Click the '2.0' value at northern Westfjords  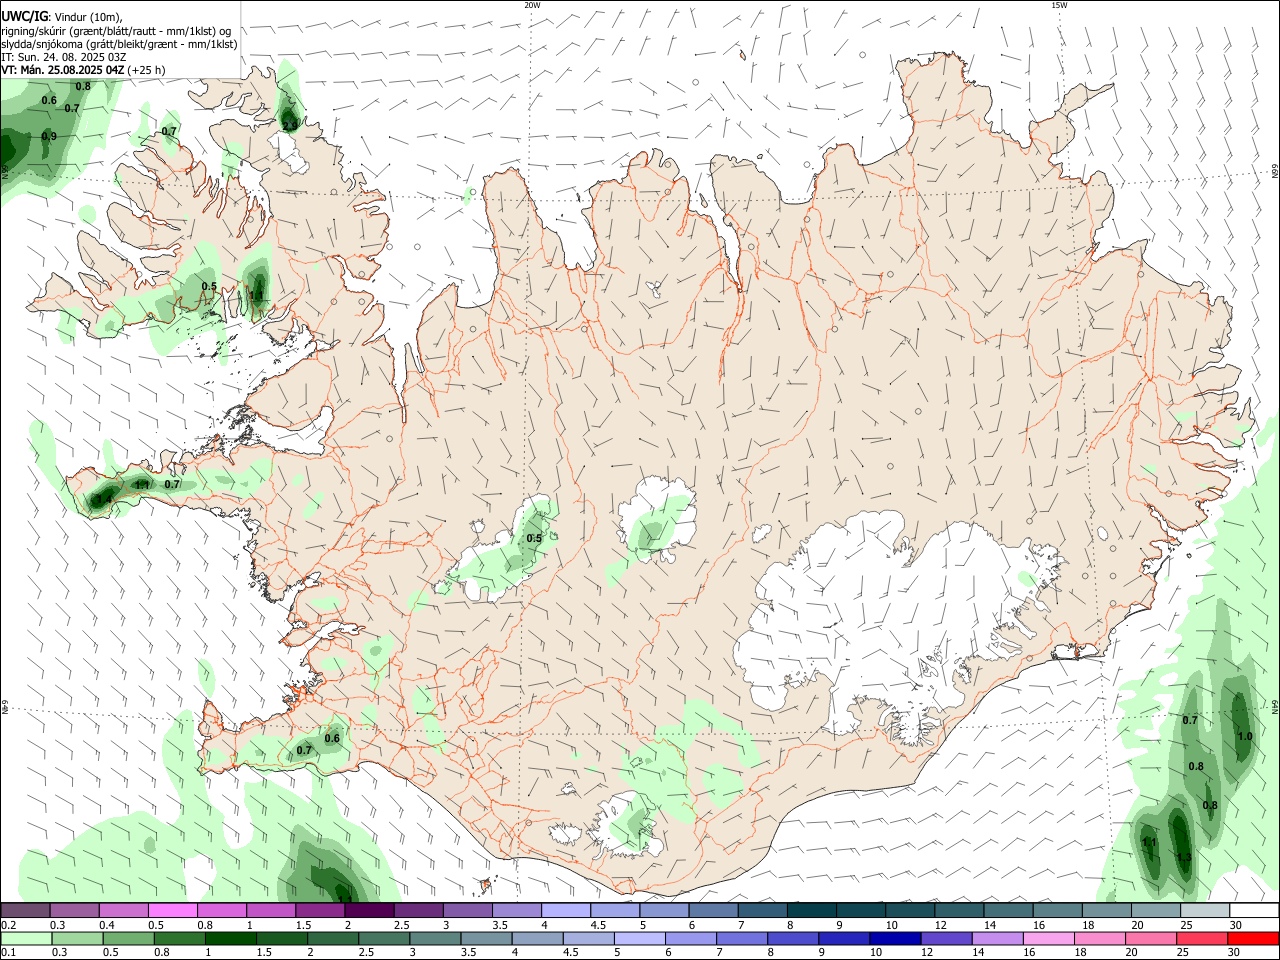click(x=290, y=126)
